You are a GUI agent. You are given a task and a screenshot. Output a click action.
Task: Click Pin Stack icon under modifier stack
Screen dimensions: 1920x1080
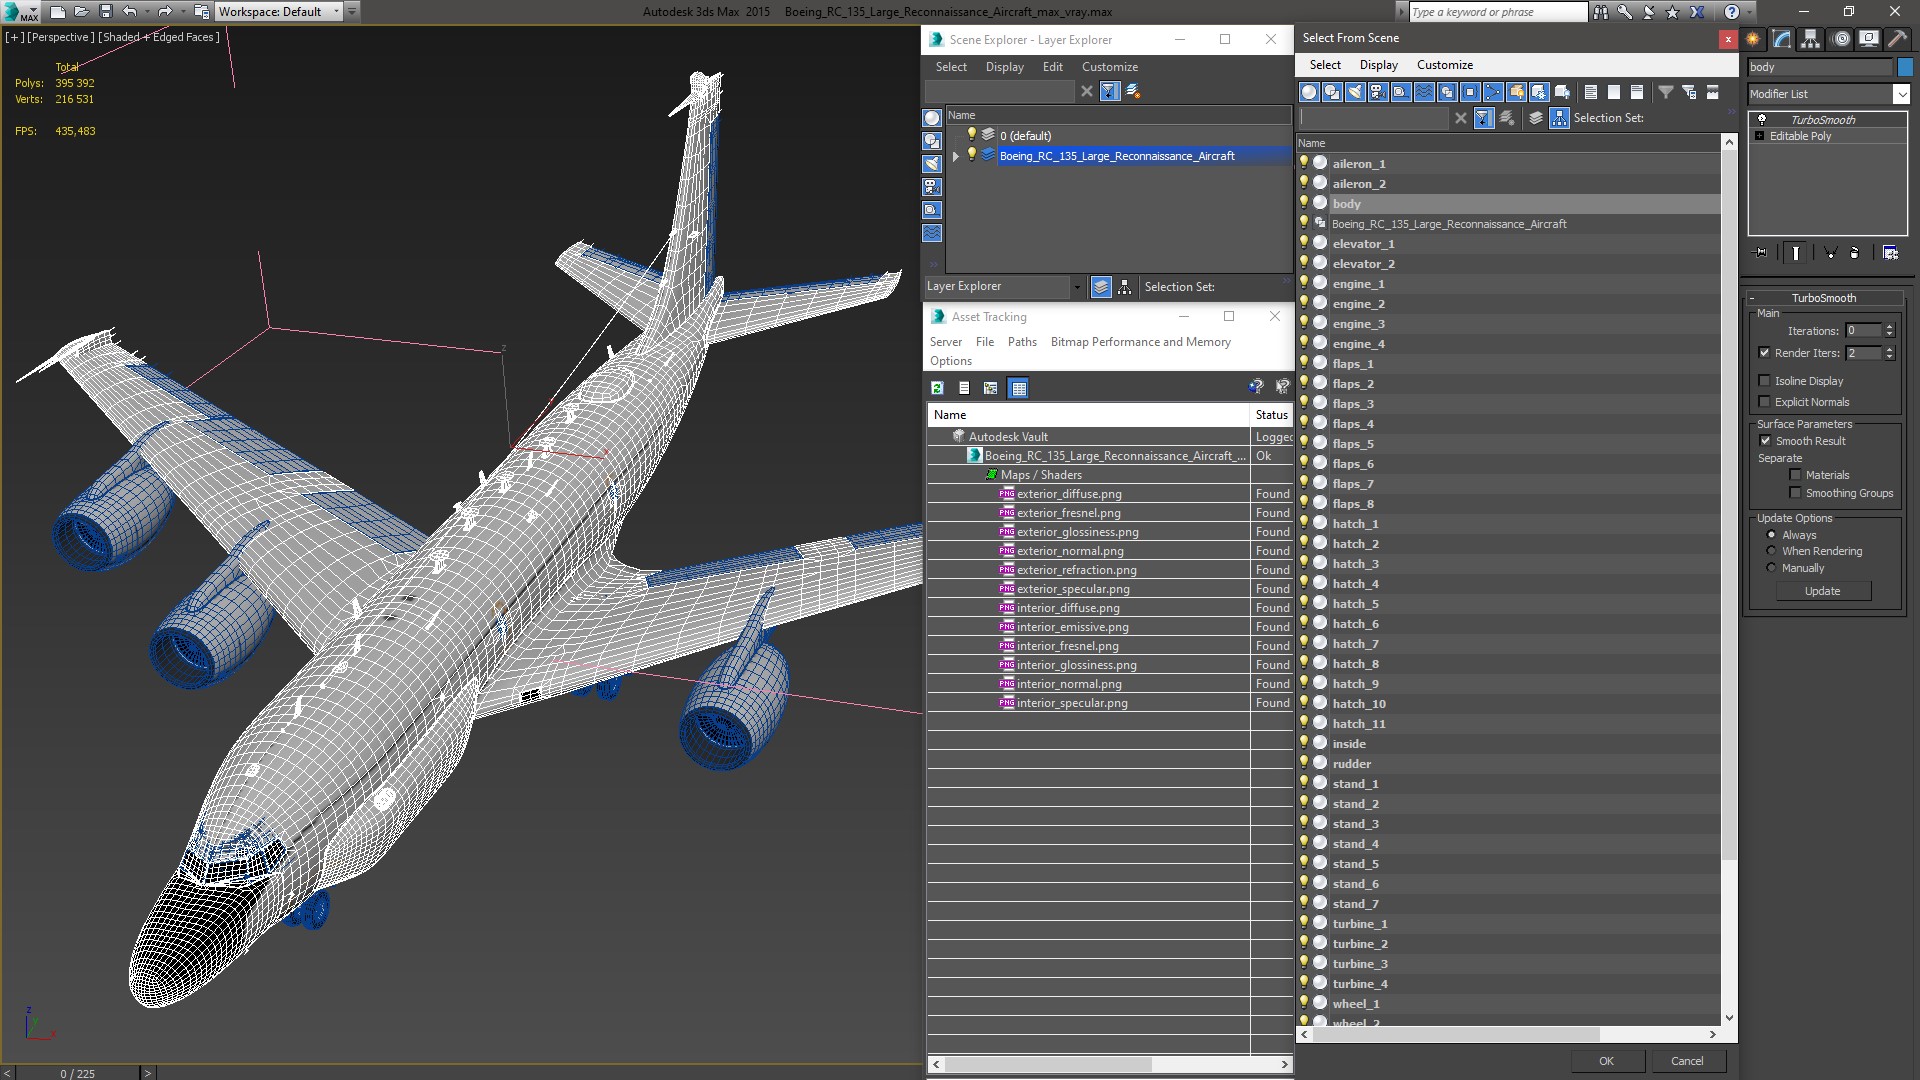pyautogui.click(x=1761, y=253)
